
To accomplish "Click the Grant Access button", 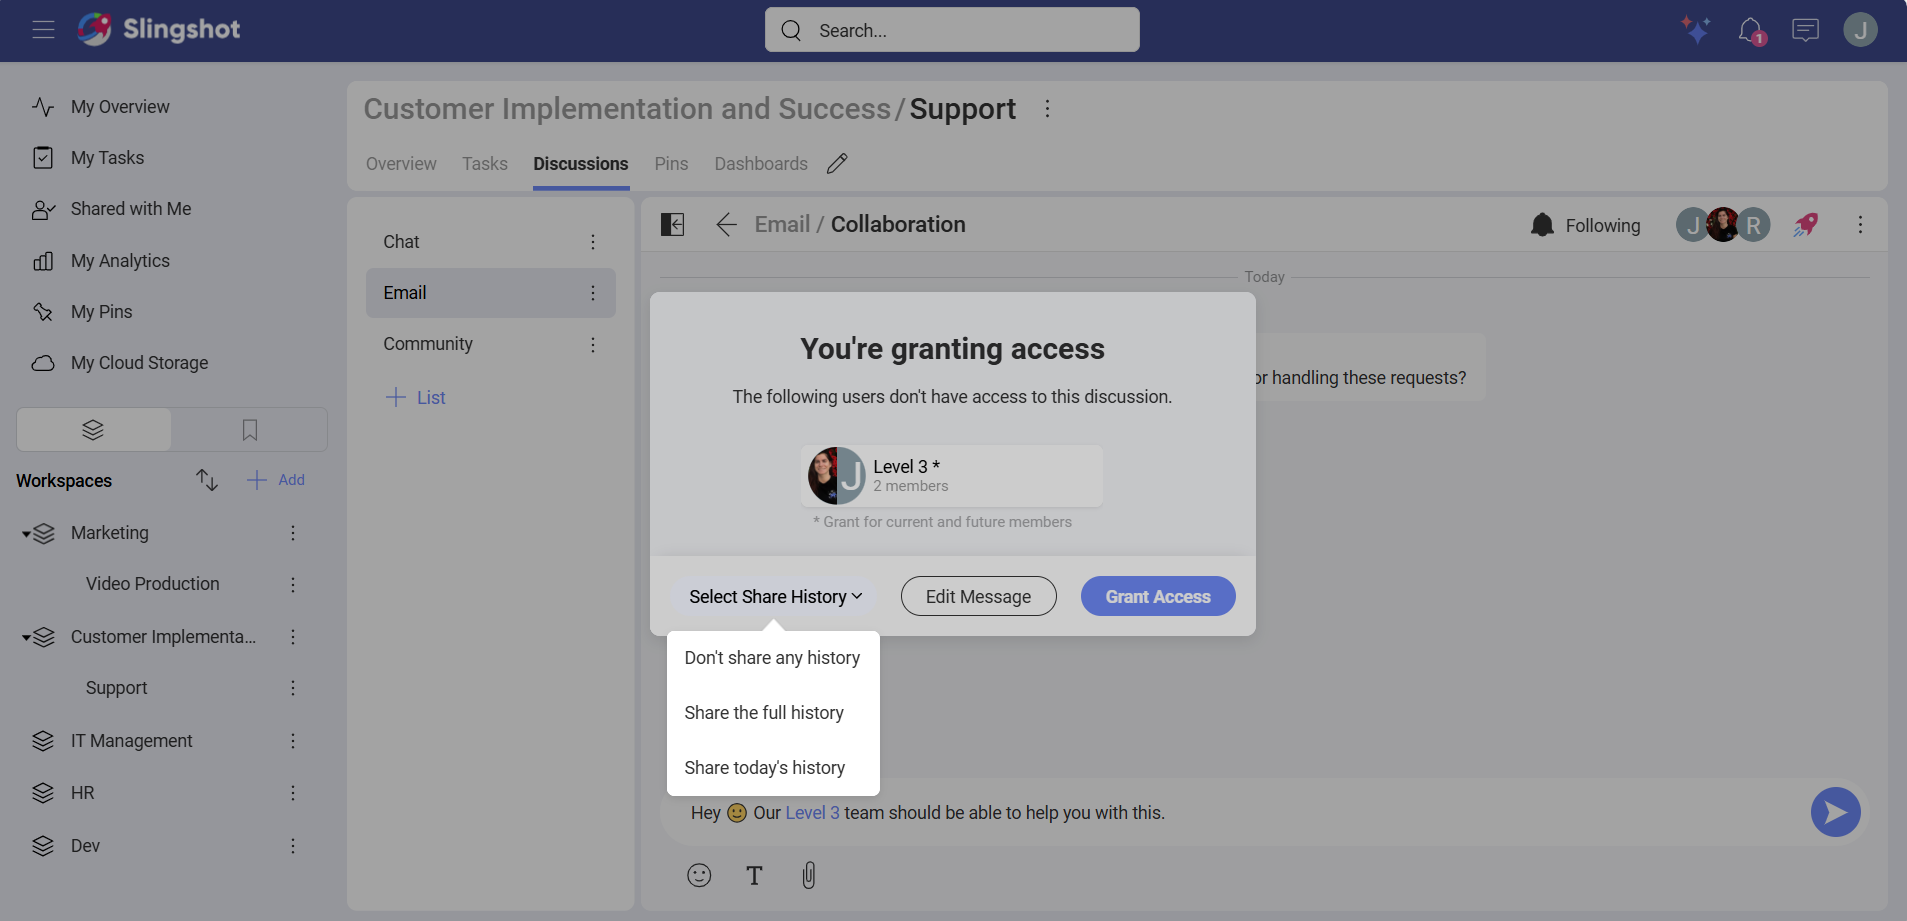I will coord(1157,597).
